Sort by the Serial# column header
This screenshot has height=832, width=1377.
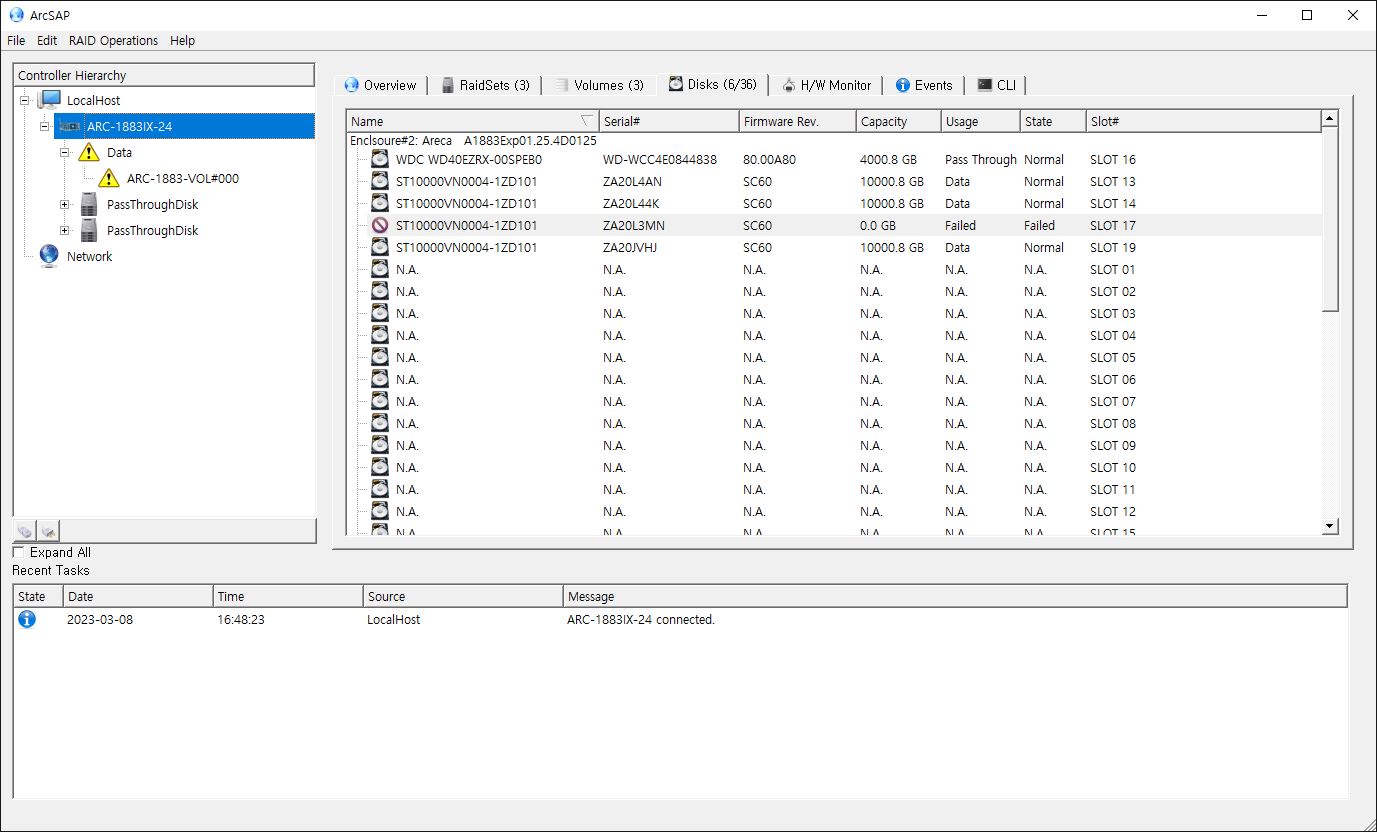669,121
